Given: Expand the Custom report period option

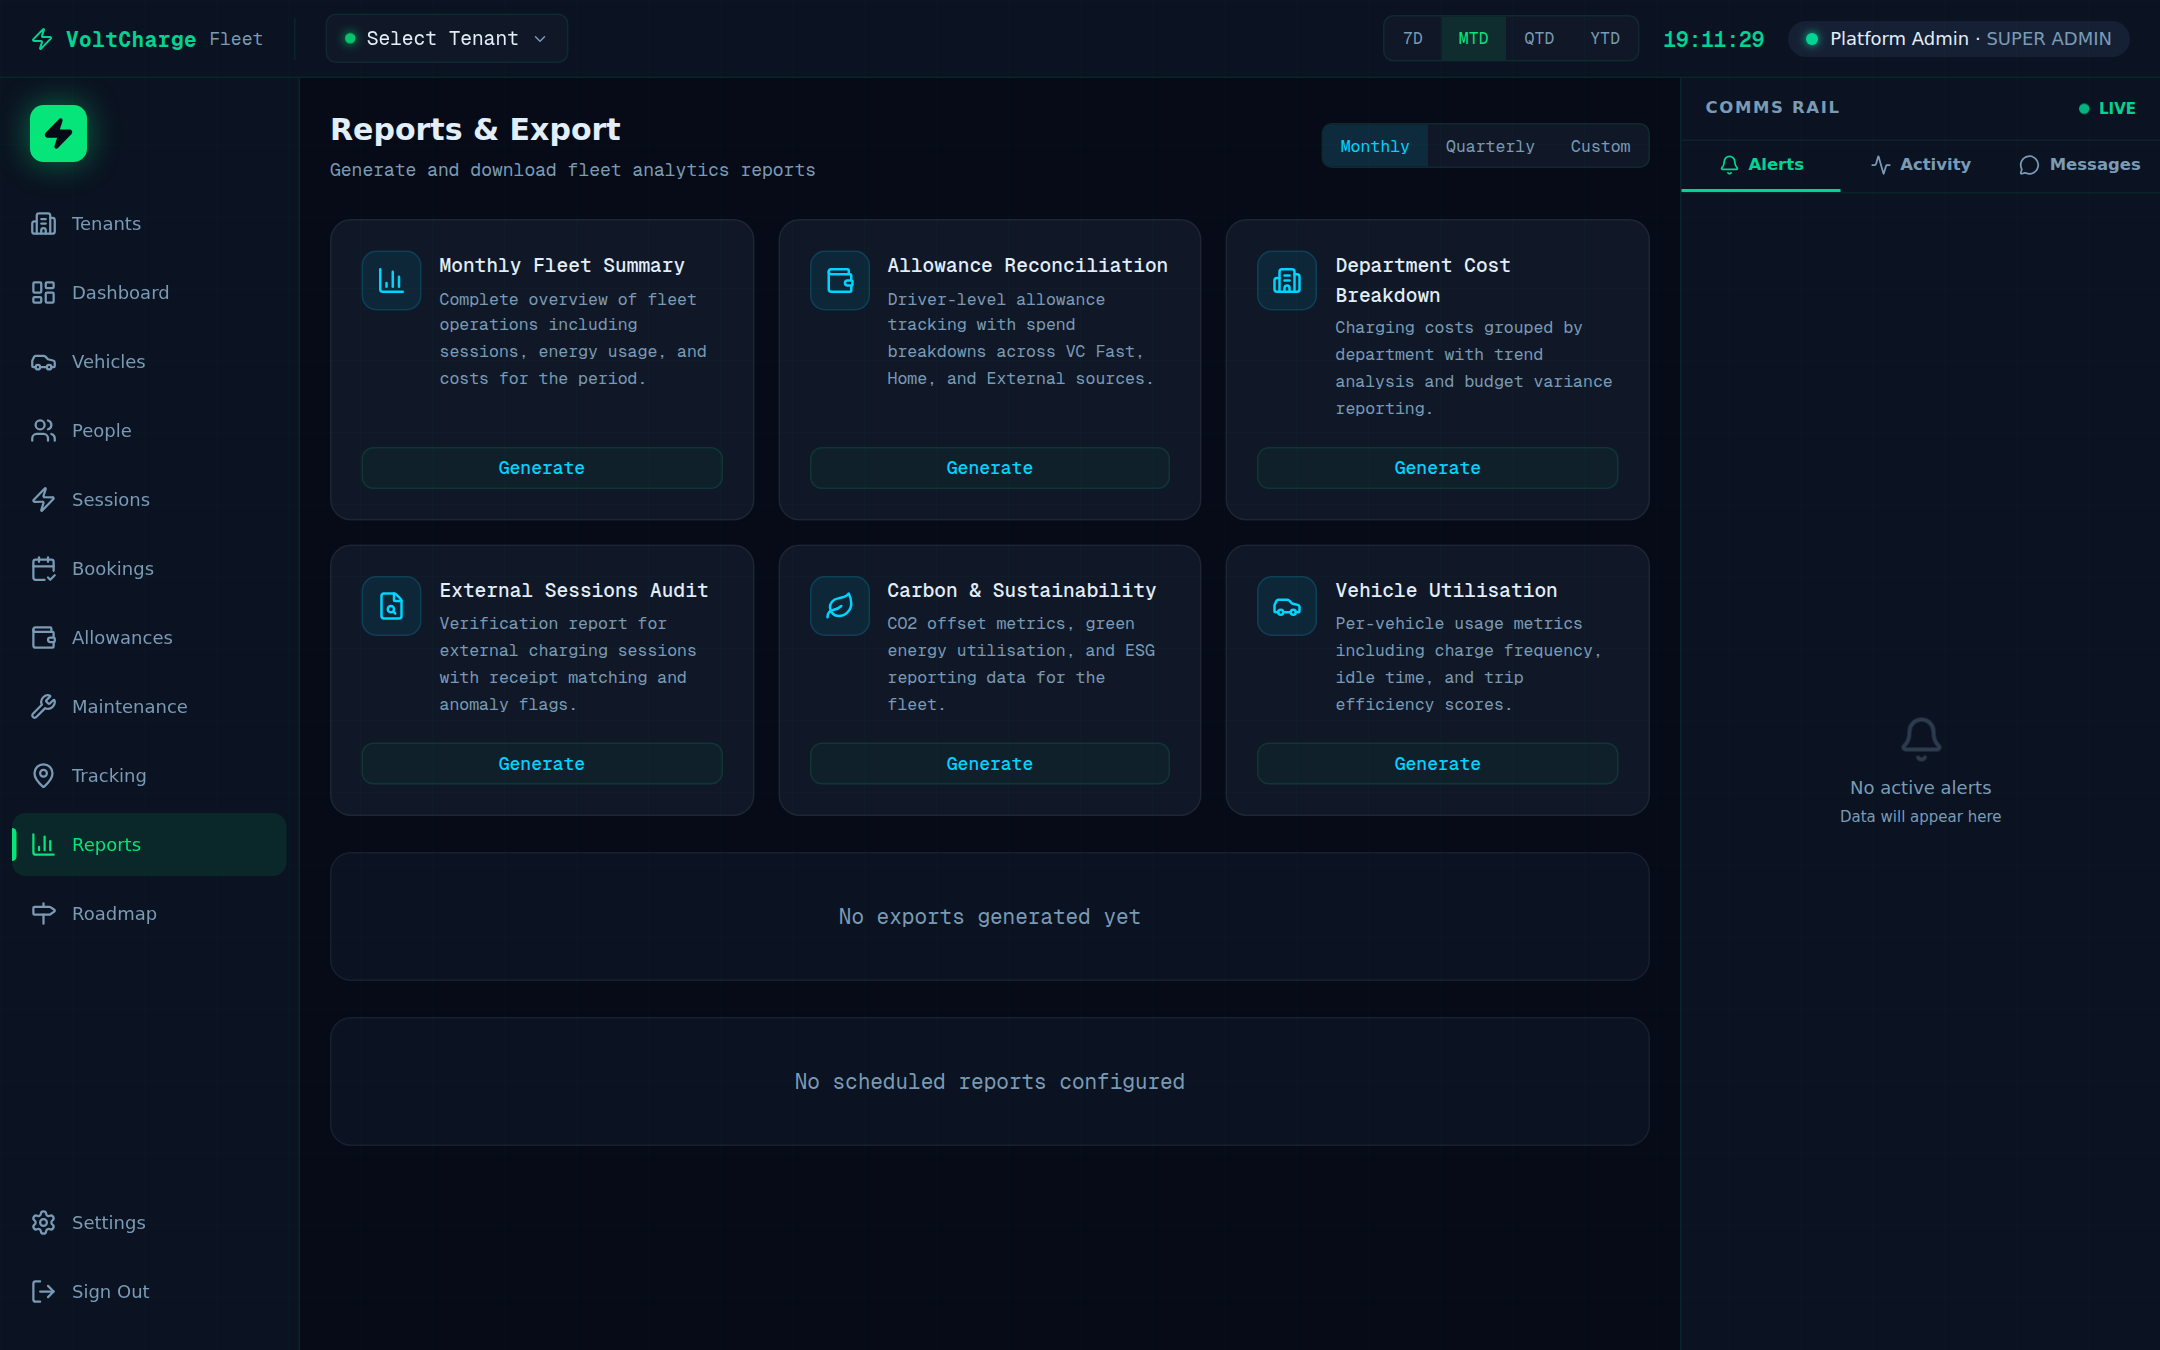Looking at the screenshot, I should pyautogui.click(x=1600, y=146).
